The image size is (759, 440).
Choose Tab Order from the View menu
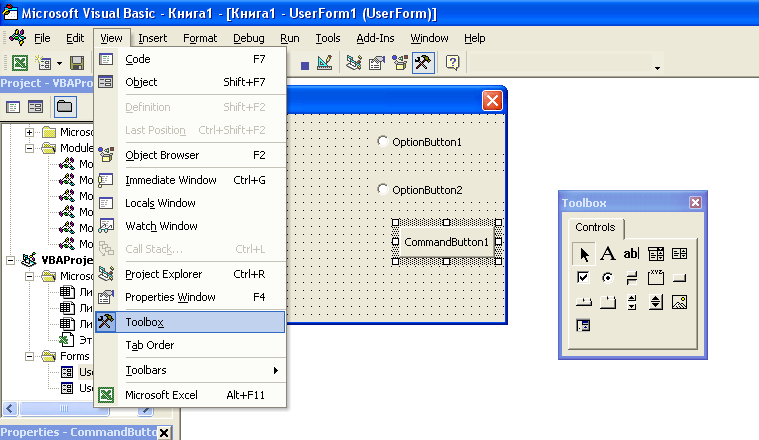coord(191,345)
